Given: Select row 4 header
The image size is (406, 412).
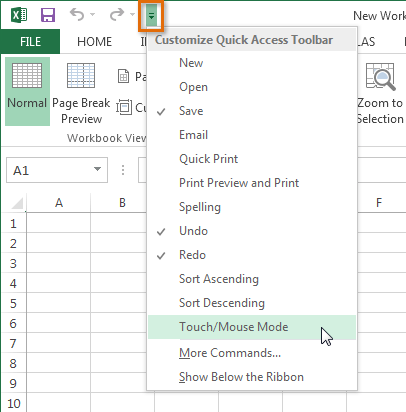Looking at the screenshot, I should click(x=13, y=283).
